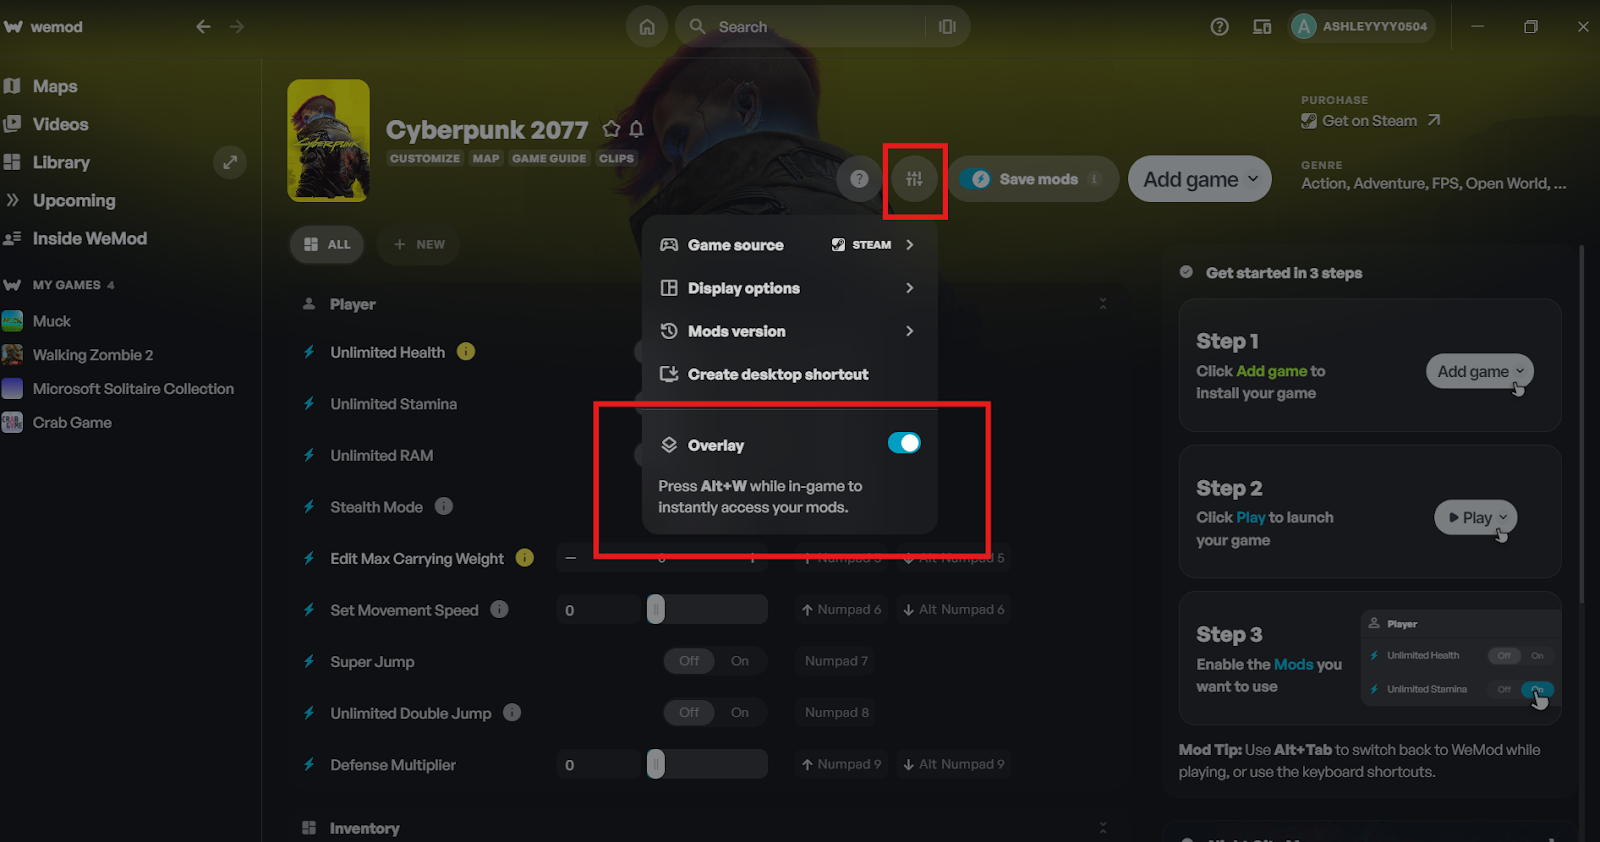The image size is (1600, 842).
Task: Adjust the Defense Multiplier slider
Action: click(x=655, y=764)
